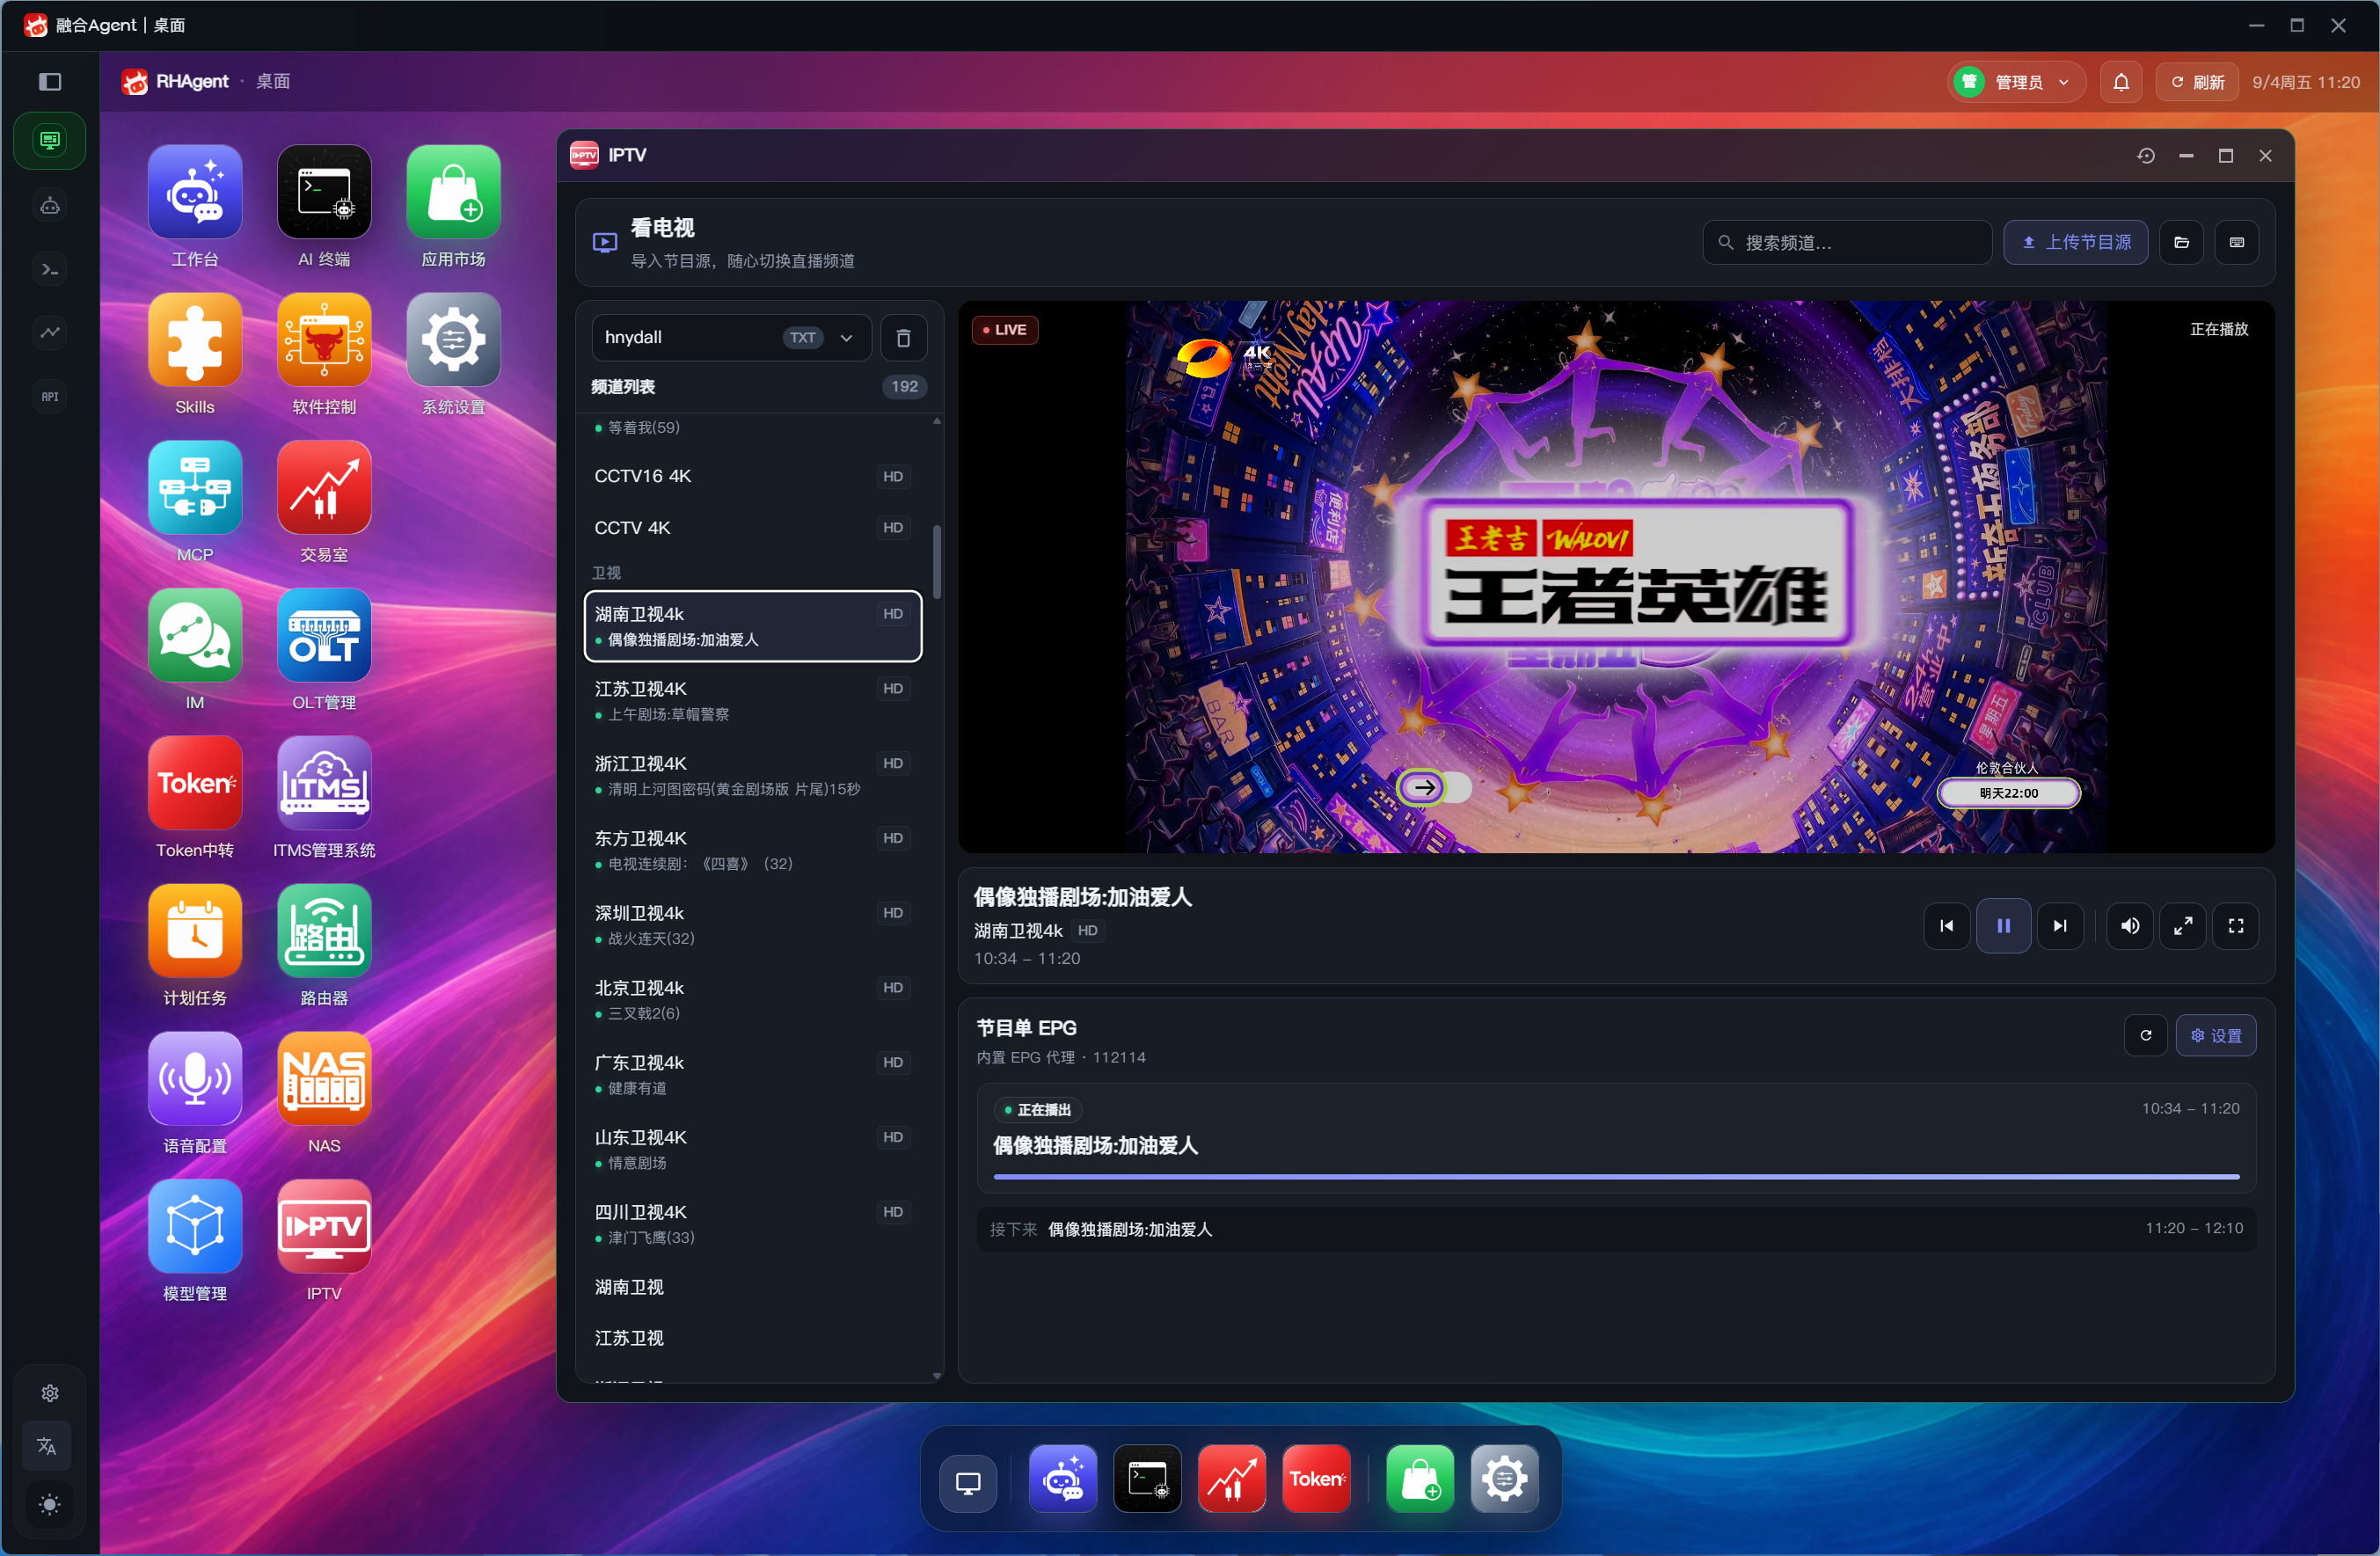Open the 工作台 desktop app
Image resolution: width=2380 pixels, height=1556 pixels.
click(x=194, y=192)
